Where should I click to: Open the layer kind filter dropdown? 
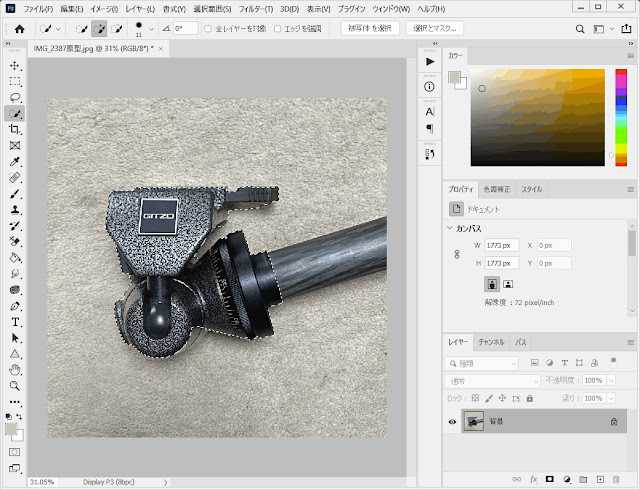(482, 363)
